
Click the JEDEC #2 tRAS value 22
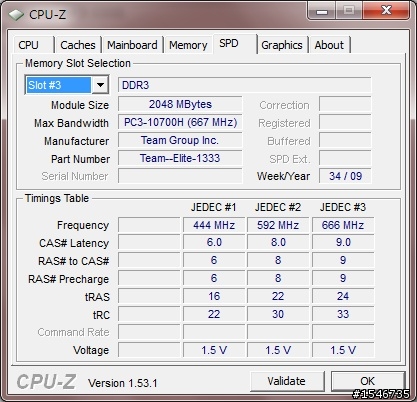click(x=278, y=296)
